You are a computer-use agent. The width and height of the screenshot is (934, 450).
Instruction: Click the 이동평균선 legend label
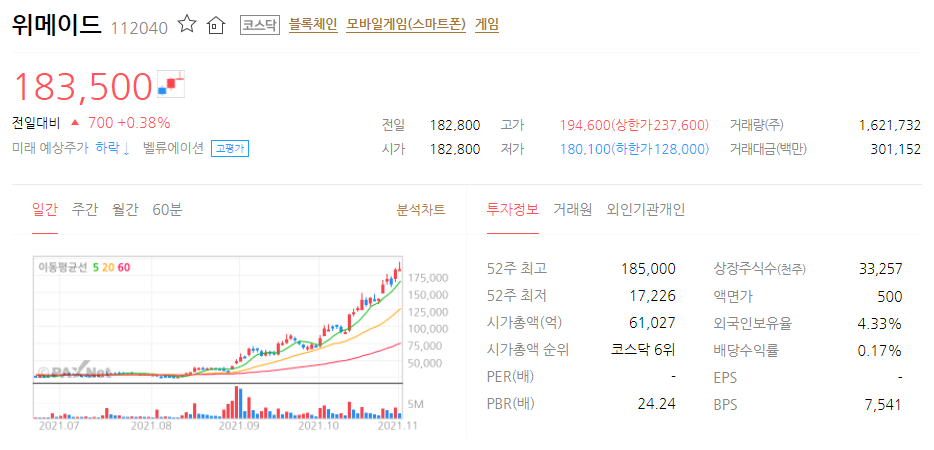(x=63, y=267)
